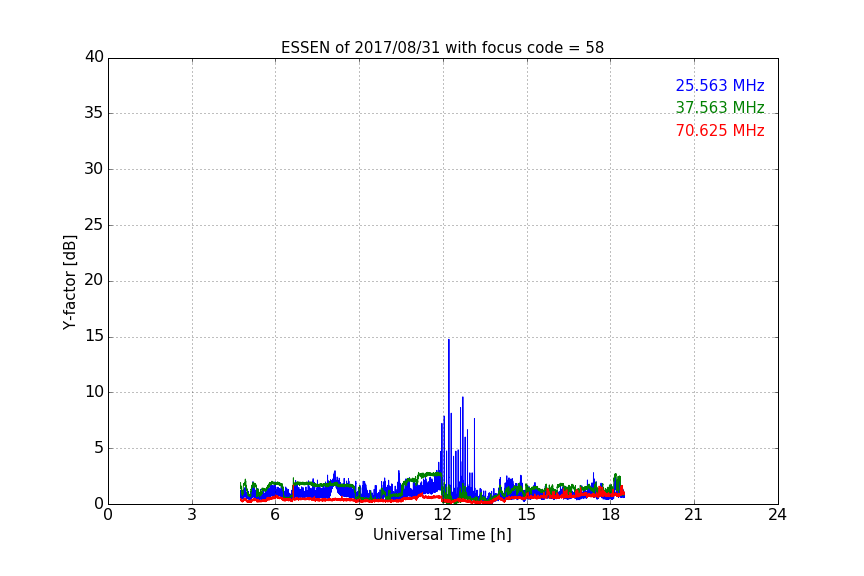Click the y-axis tick label '35'

click(x=94, y=113)
